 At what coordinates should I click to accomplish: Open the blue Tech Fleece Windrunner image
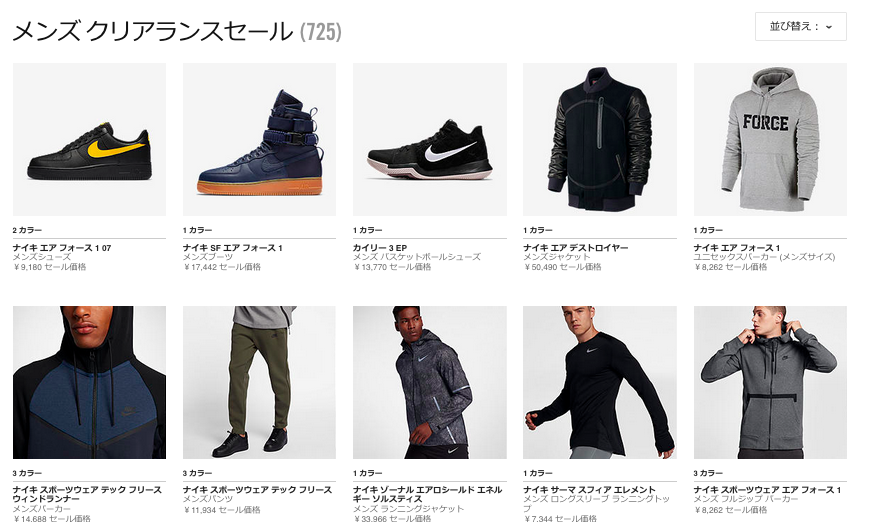pyautogui.click(x=89, y=382)
